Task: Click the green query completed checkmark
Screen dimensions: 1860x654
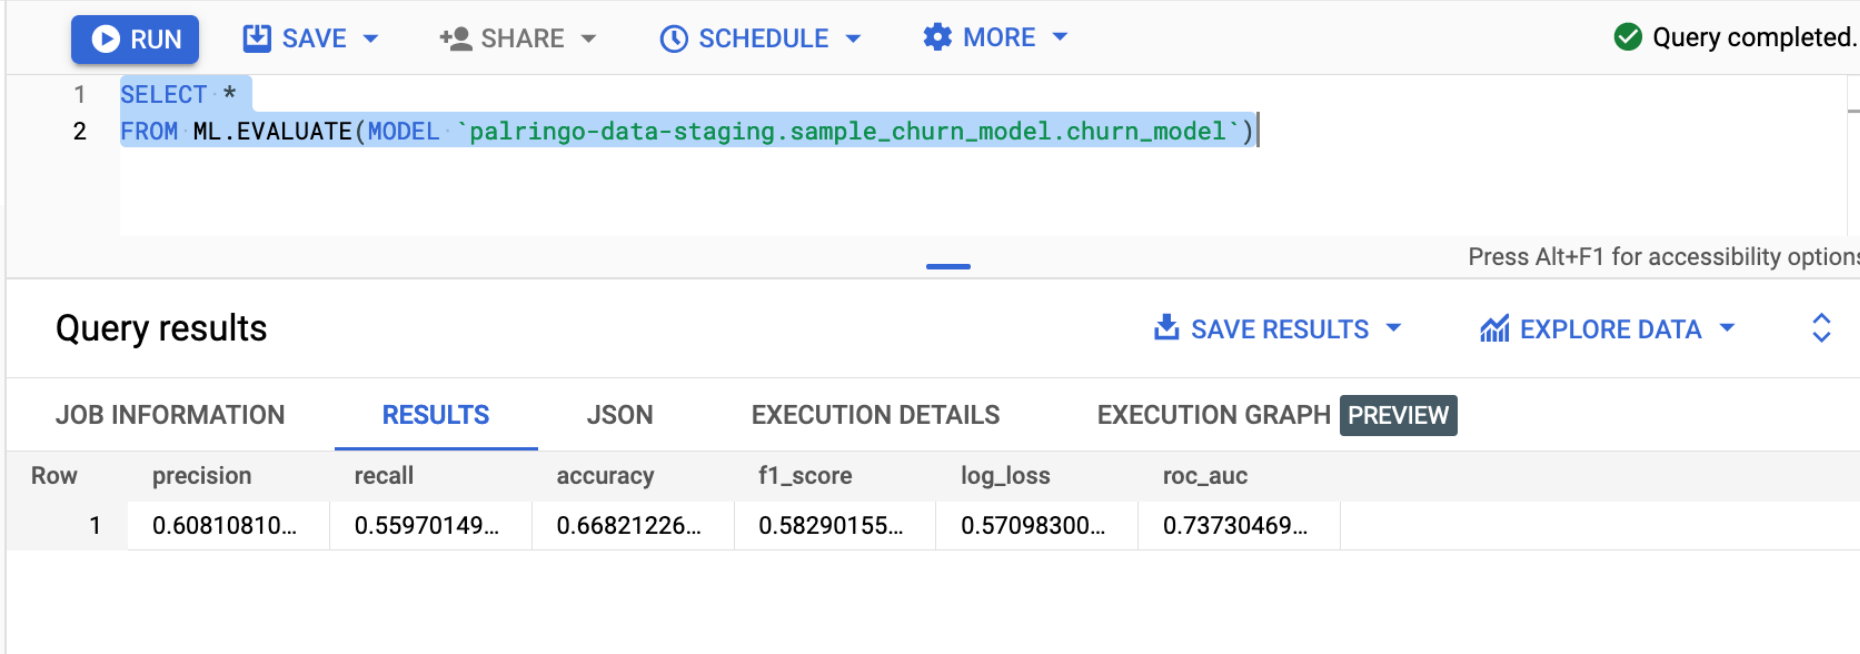Action: pos(1627,37)
